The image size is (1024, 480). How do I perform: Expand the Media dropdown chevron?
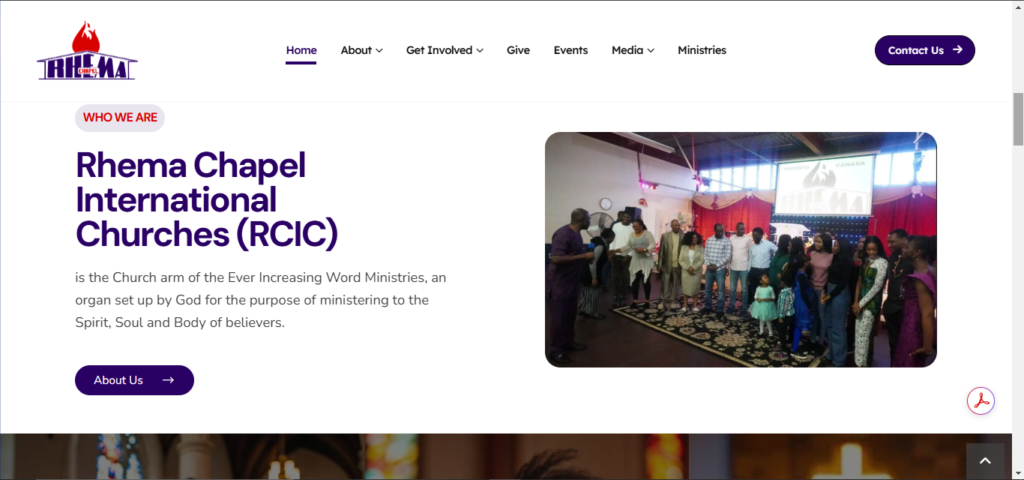(651, 51)
